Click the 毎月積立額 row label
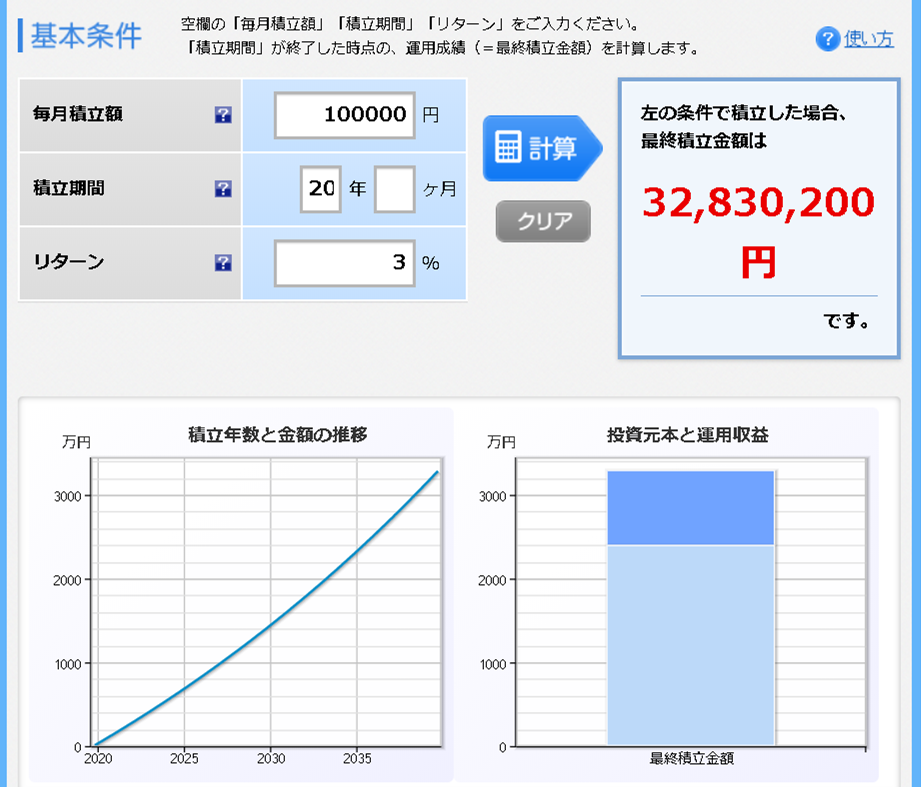The width and height of the screenshot is (921, 787). click(78, 114)
